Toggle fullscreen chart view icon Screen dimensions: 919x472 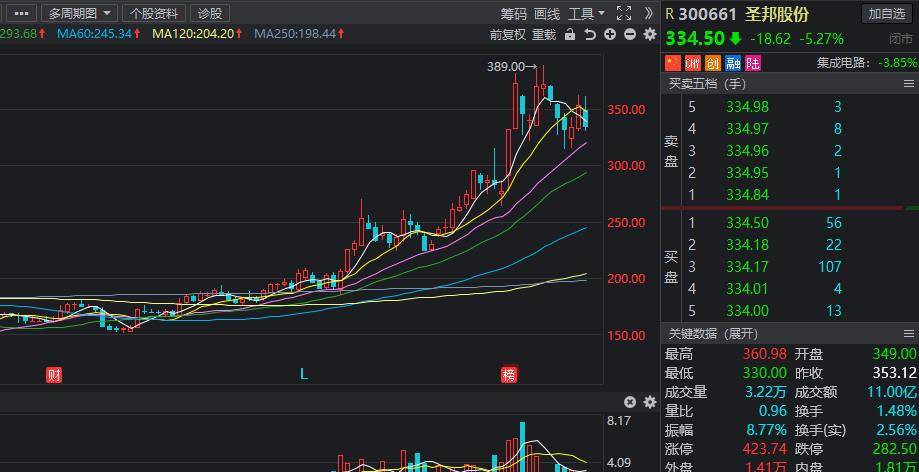pos(624,13)
